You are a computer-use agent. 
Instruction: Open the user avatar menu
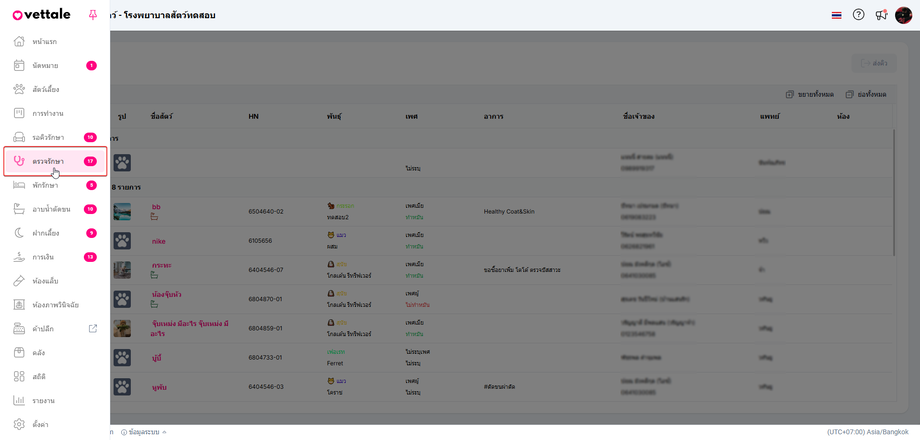tap(903, 15)
